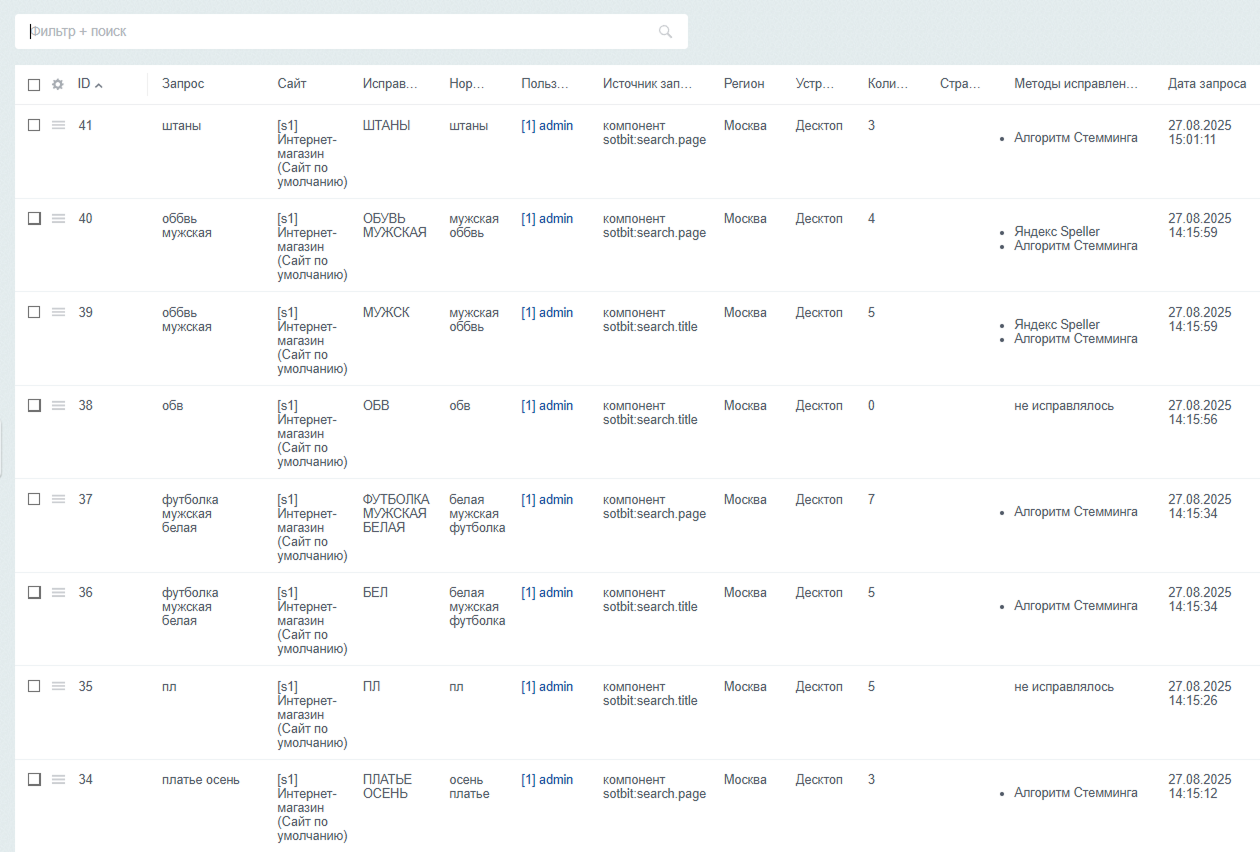The image size is (1260, 852).
Task: Expand the collapsed side panel handle
Action: (x=2, y=448)
